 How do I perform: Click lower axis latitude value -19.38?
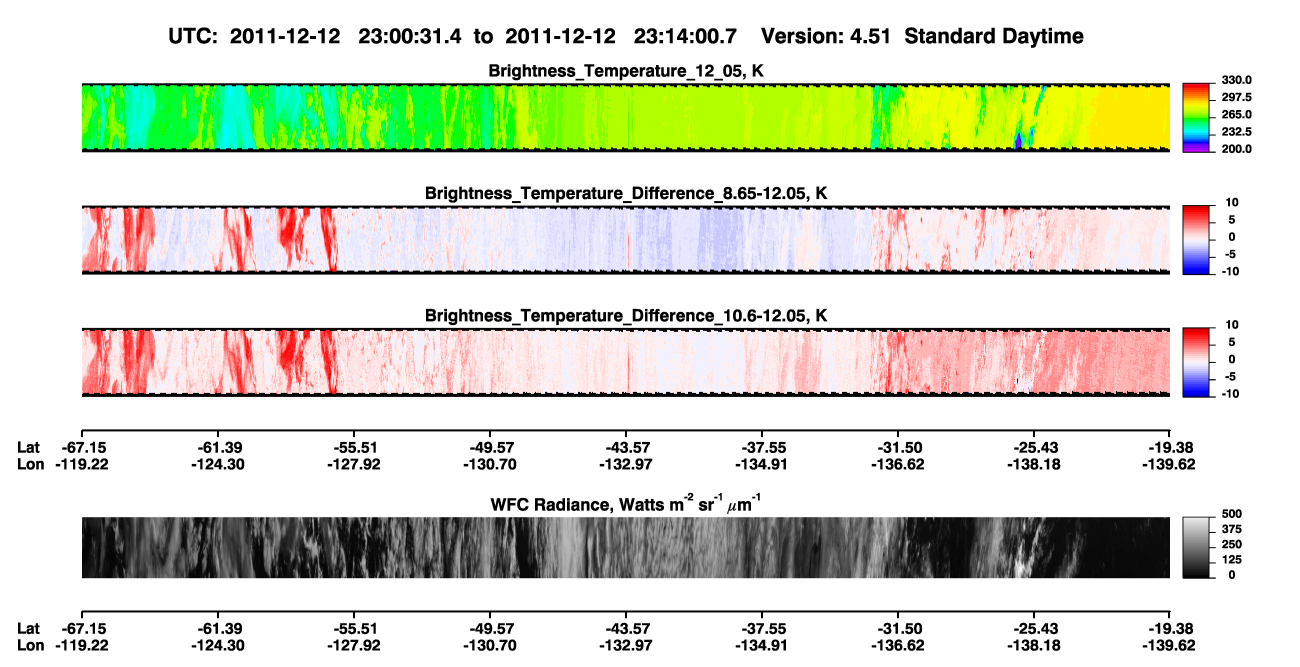pyautogui.click(x=1169, y=629)
